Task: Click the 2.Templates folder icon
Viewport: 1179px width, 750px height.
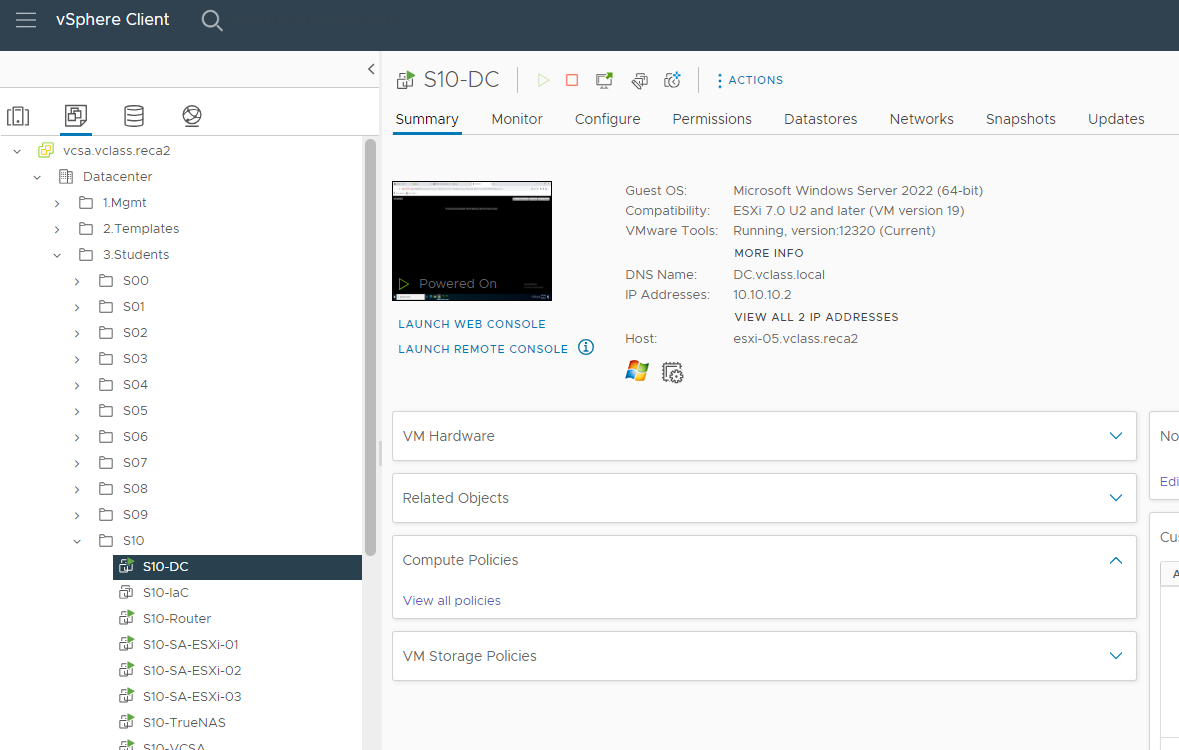Action: point(86,229)
